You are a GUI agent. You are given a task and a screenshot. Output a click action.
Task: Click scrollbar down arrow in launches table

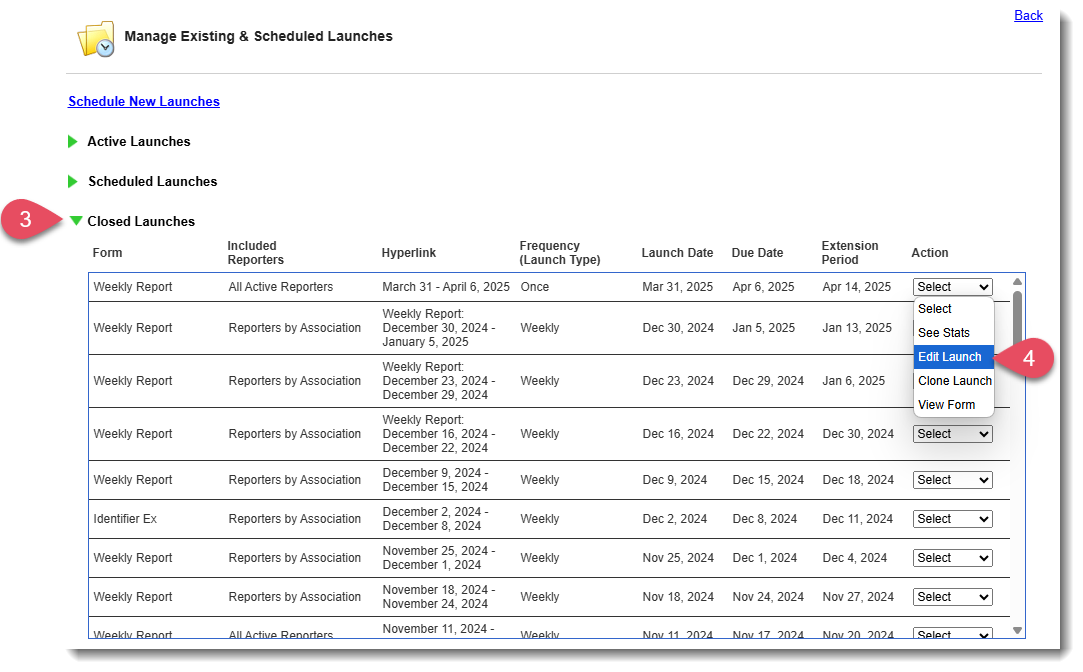tap(1017, 630)
